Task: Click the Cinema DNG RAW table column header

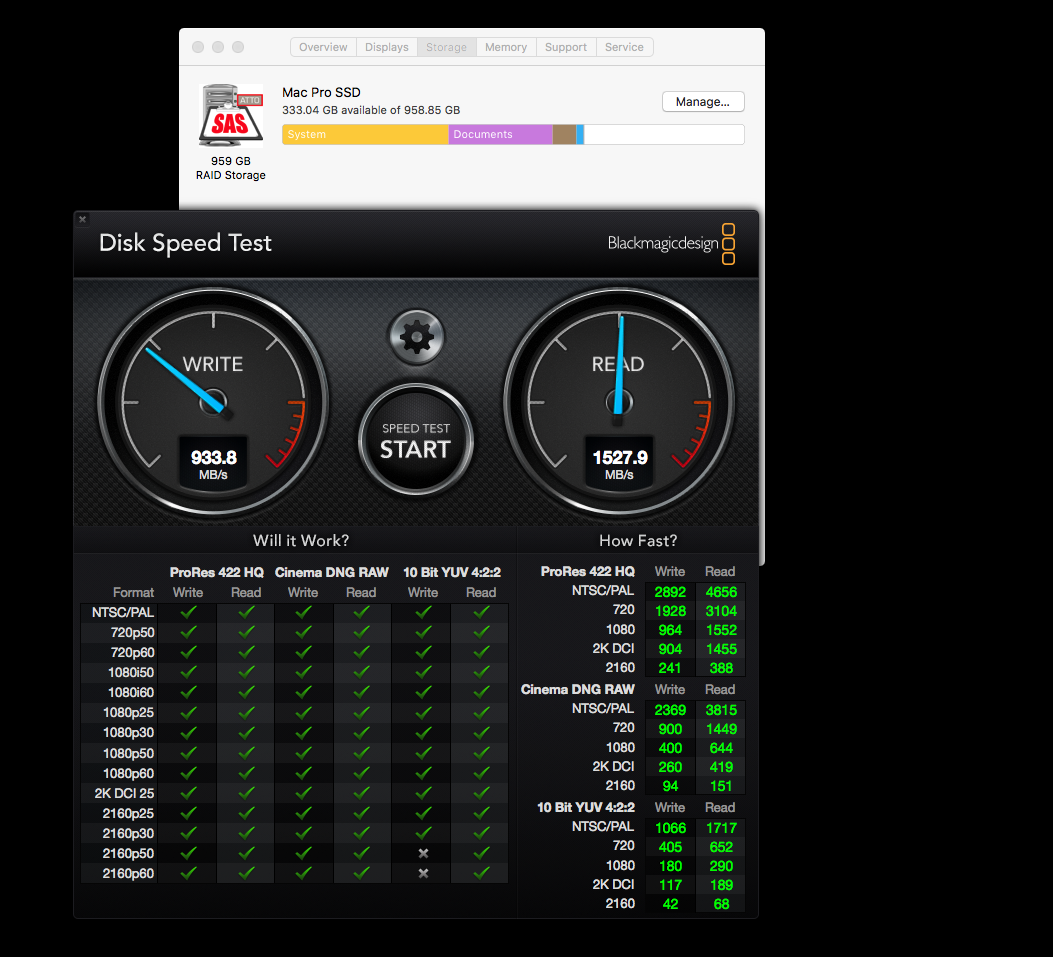Action: pyautogui.click(x=332, y=572)
